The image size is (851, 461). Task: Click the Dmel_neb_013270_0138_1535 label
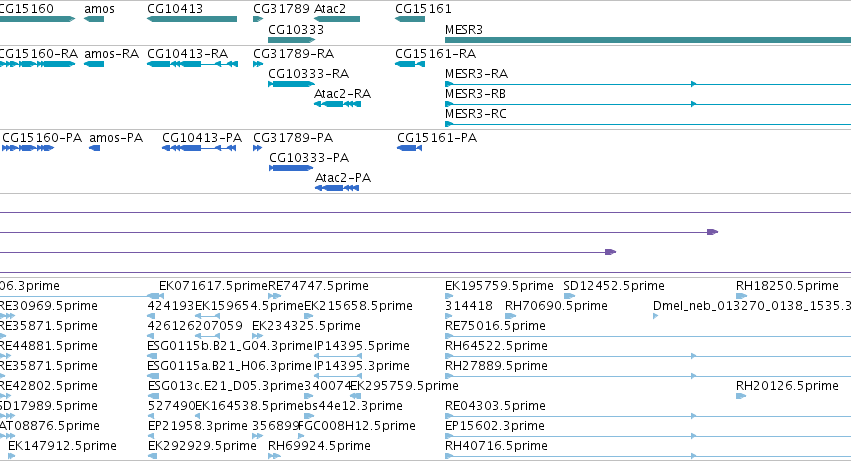click(x=752, y=306)
